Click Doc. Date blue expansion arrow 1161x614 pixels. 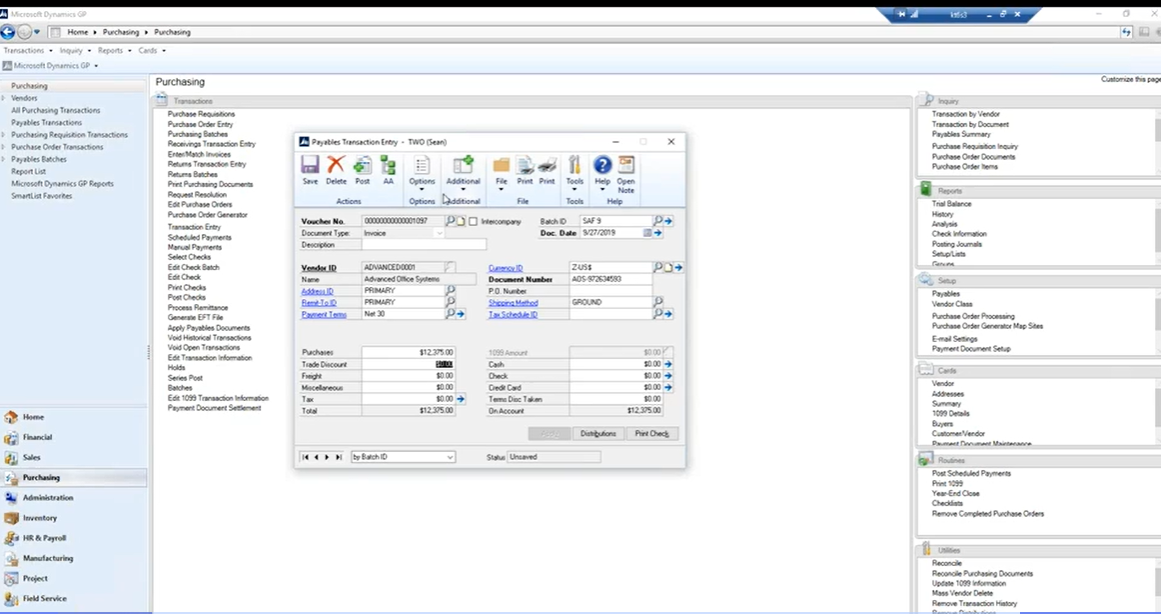tap(658, 233)
